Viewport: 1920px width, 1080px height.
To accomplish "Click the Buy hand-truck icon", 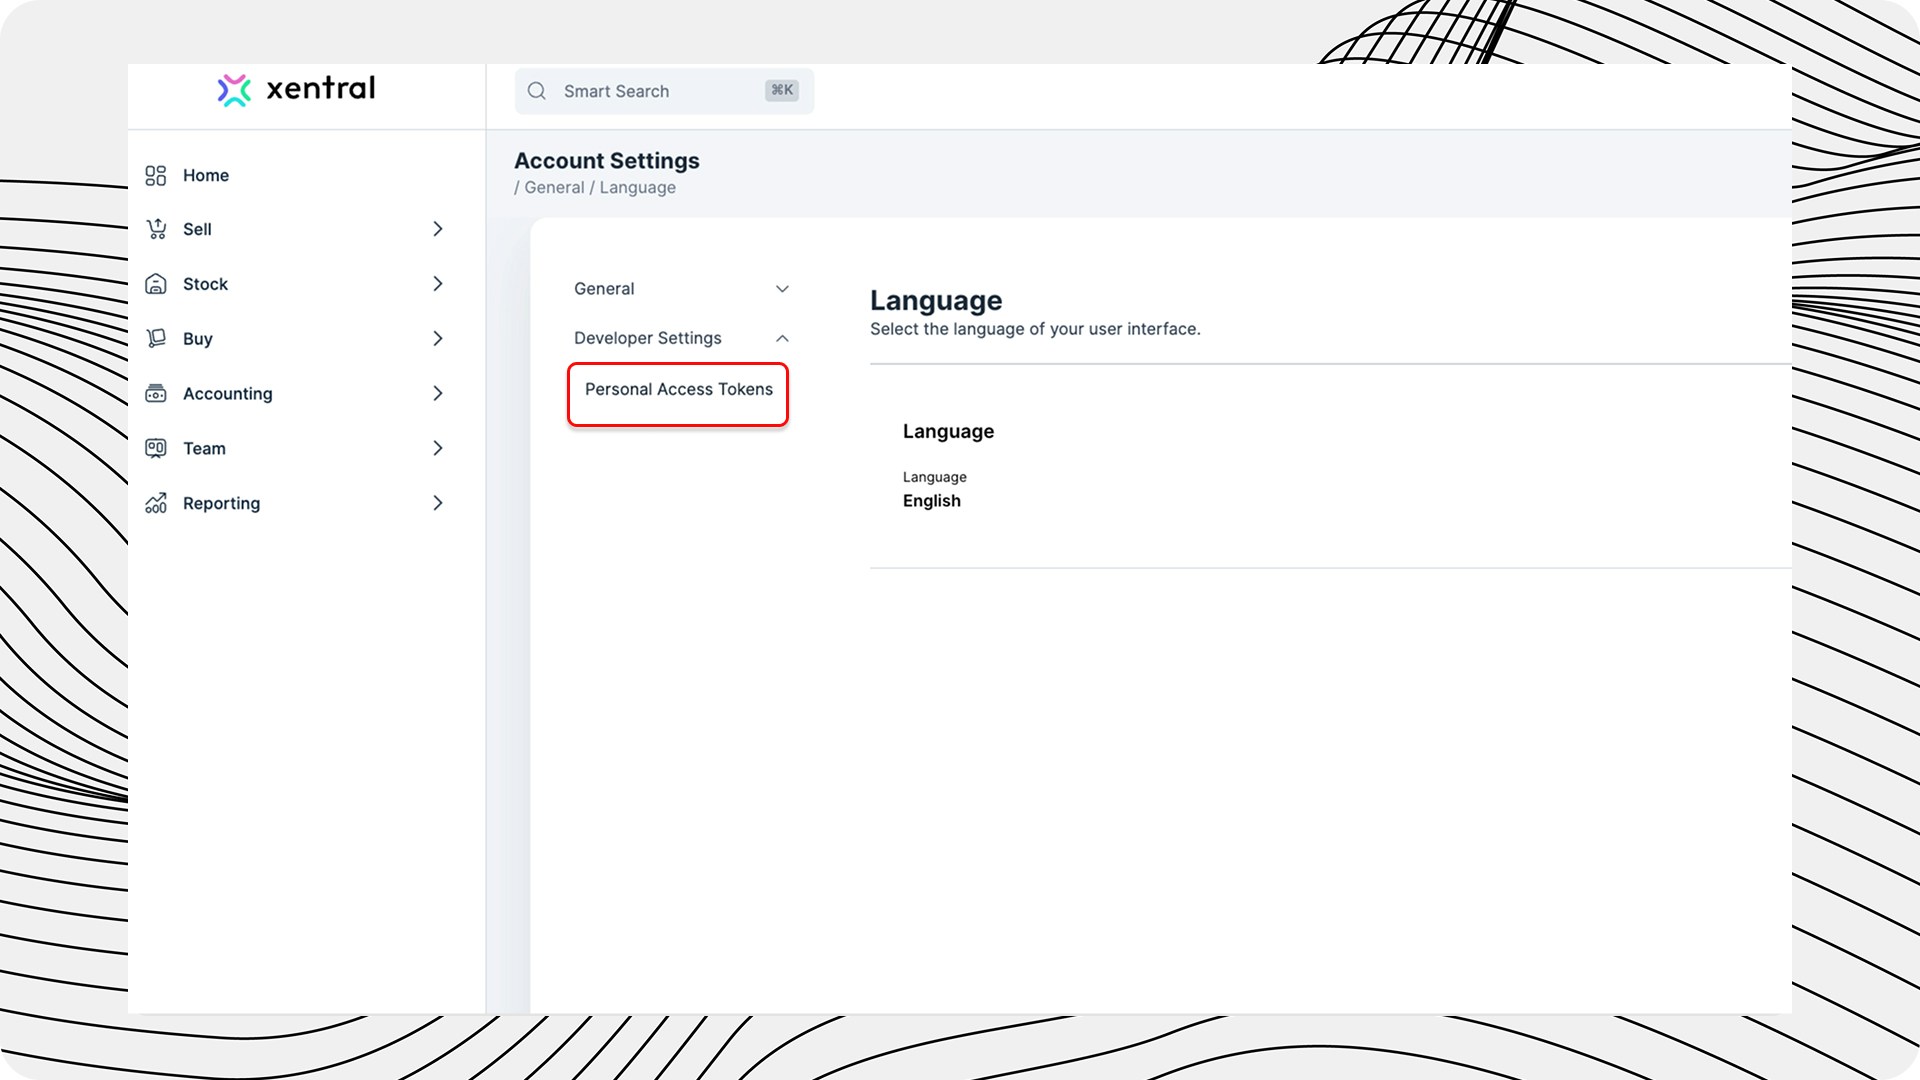I will pyautogui.click(x=156, y=338).
